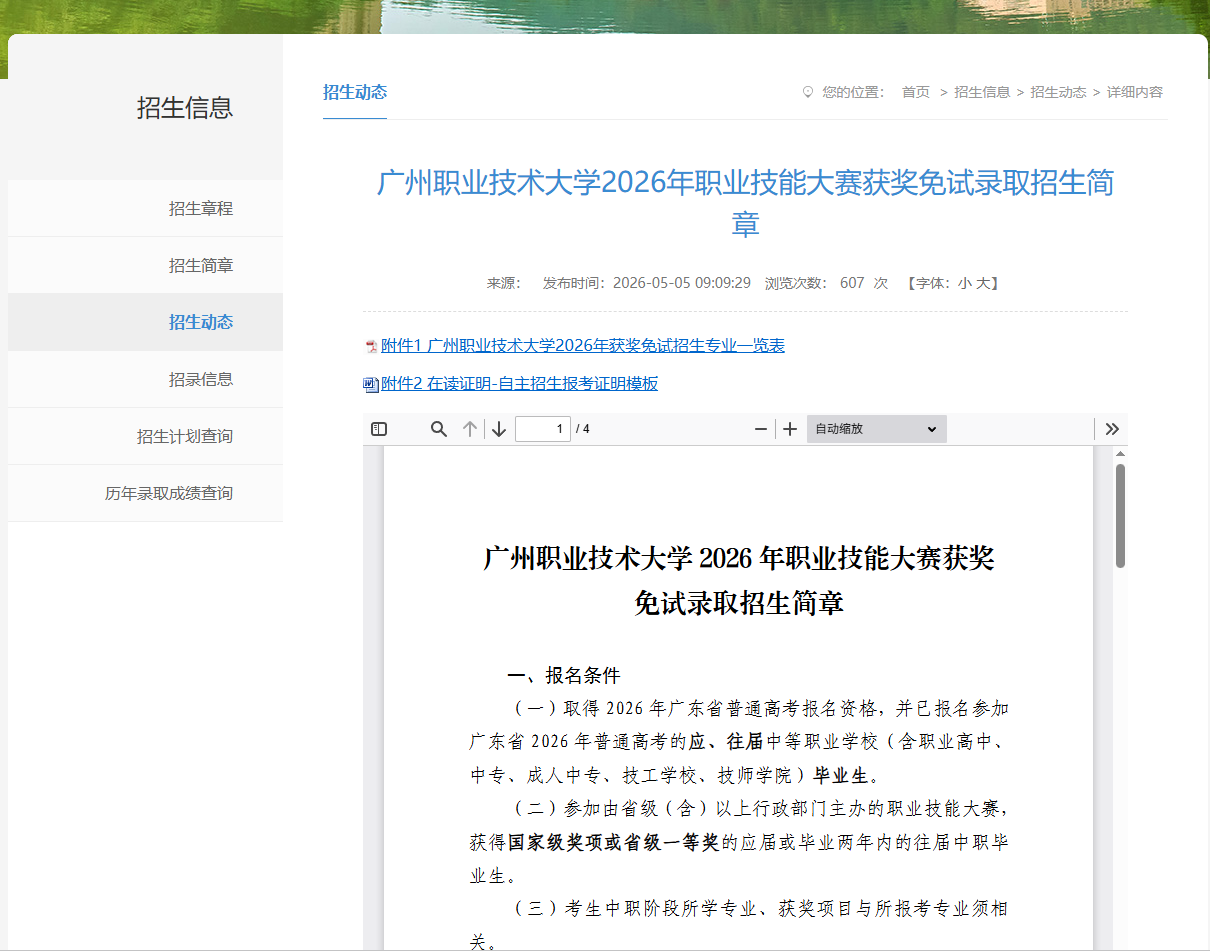
Task: Click the PDF page number field
Action: pos(543,429)
